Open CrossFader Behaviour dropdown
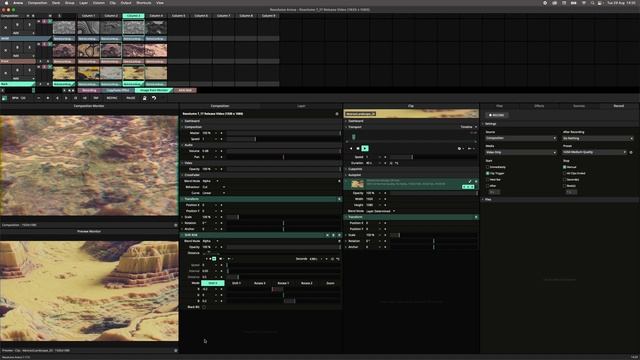Viewport: 640px width, 360px height. coord(214,187)
